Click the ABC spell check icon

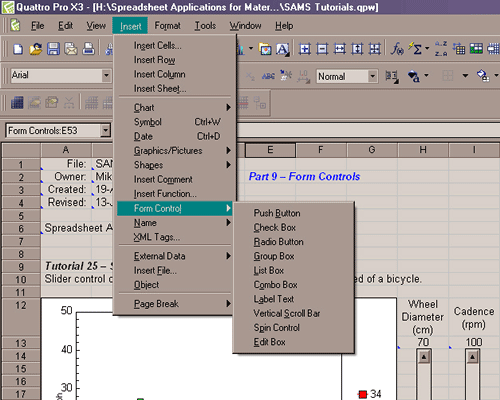pyautogui.click(x=268, y=76)
